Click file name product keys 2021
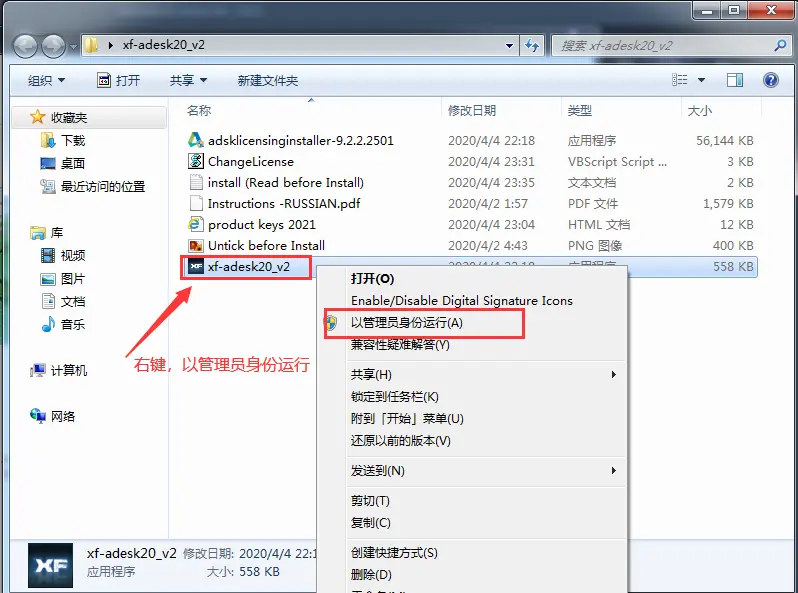This screenshot has width=798, height=593. [262, 224]
